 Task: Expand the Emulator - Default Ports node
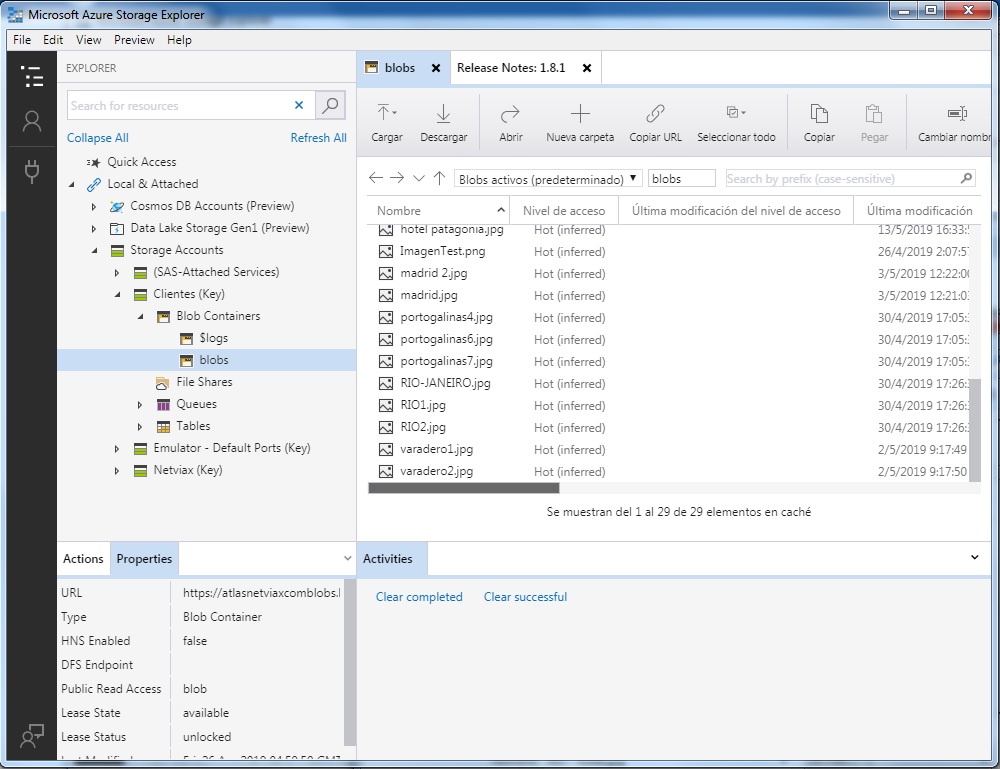tap(117, 448)
